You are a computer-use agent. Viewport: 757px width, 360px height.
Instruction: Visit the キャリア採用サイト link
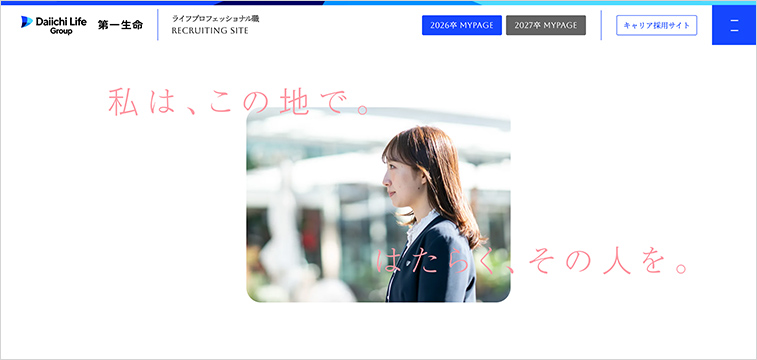(x=657, y=25)
